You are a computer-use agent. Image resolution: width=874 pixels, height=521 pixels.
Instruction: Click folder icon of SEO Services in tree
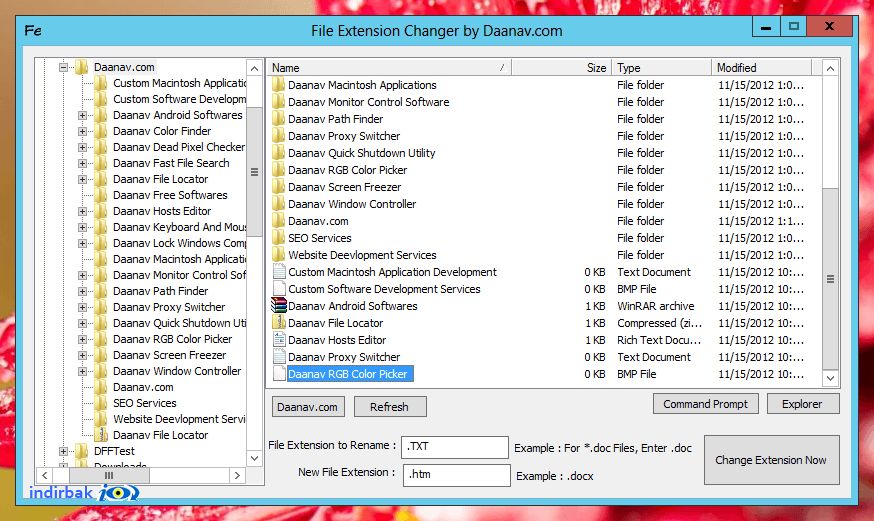tap(101, 403)
